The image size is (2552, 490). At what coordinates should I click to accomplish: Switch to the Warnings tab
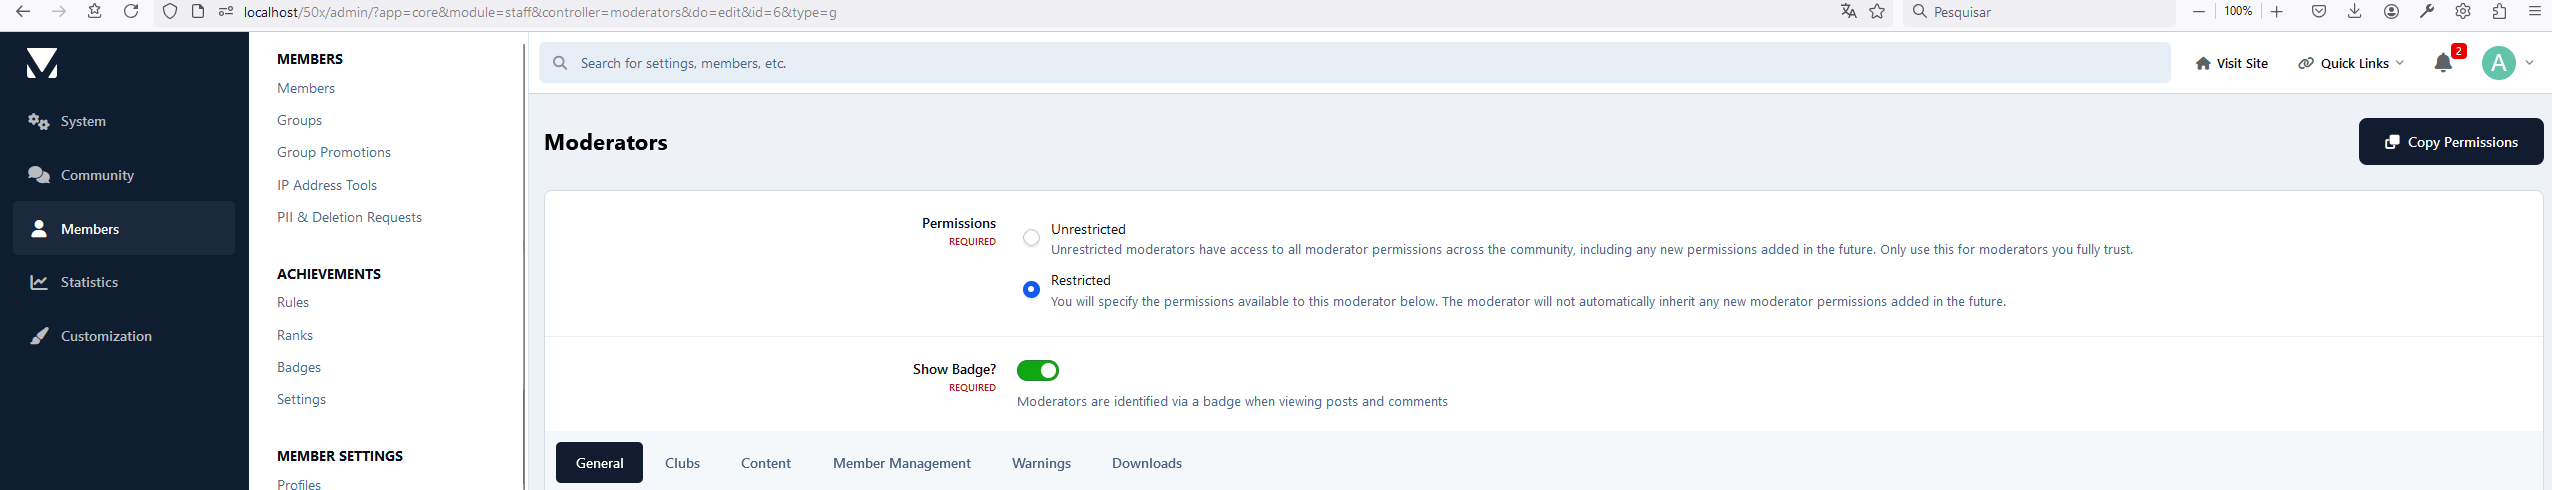pyautogui.click(x=1041, y=463)
